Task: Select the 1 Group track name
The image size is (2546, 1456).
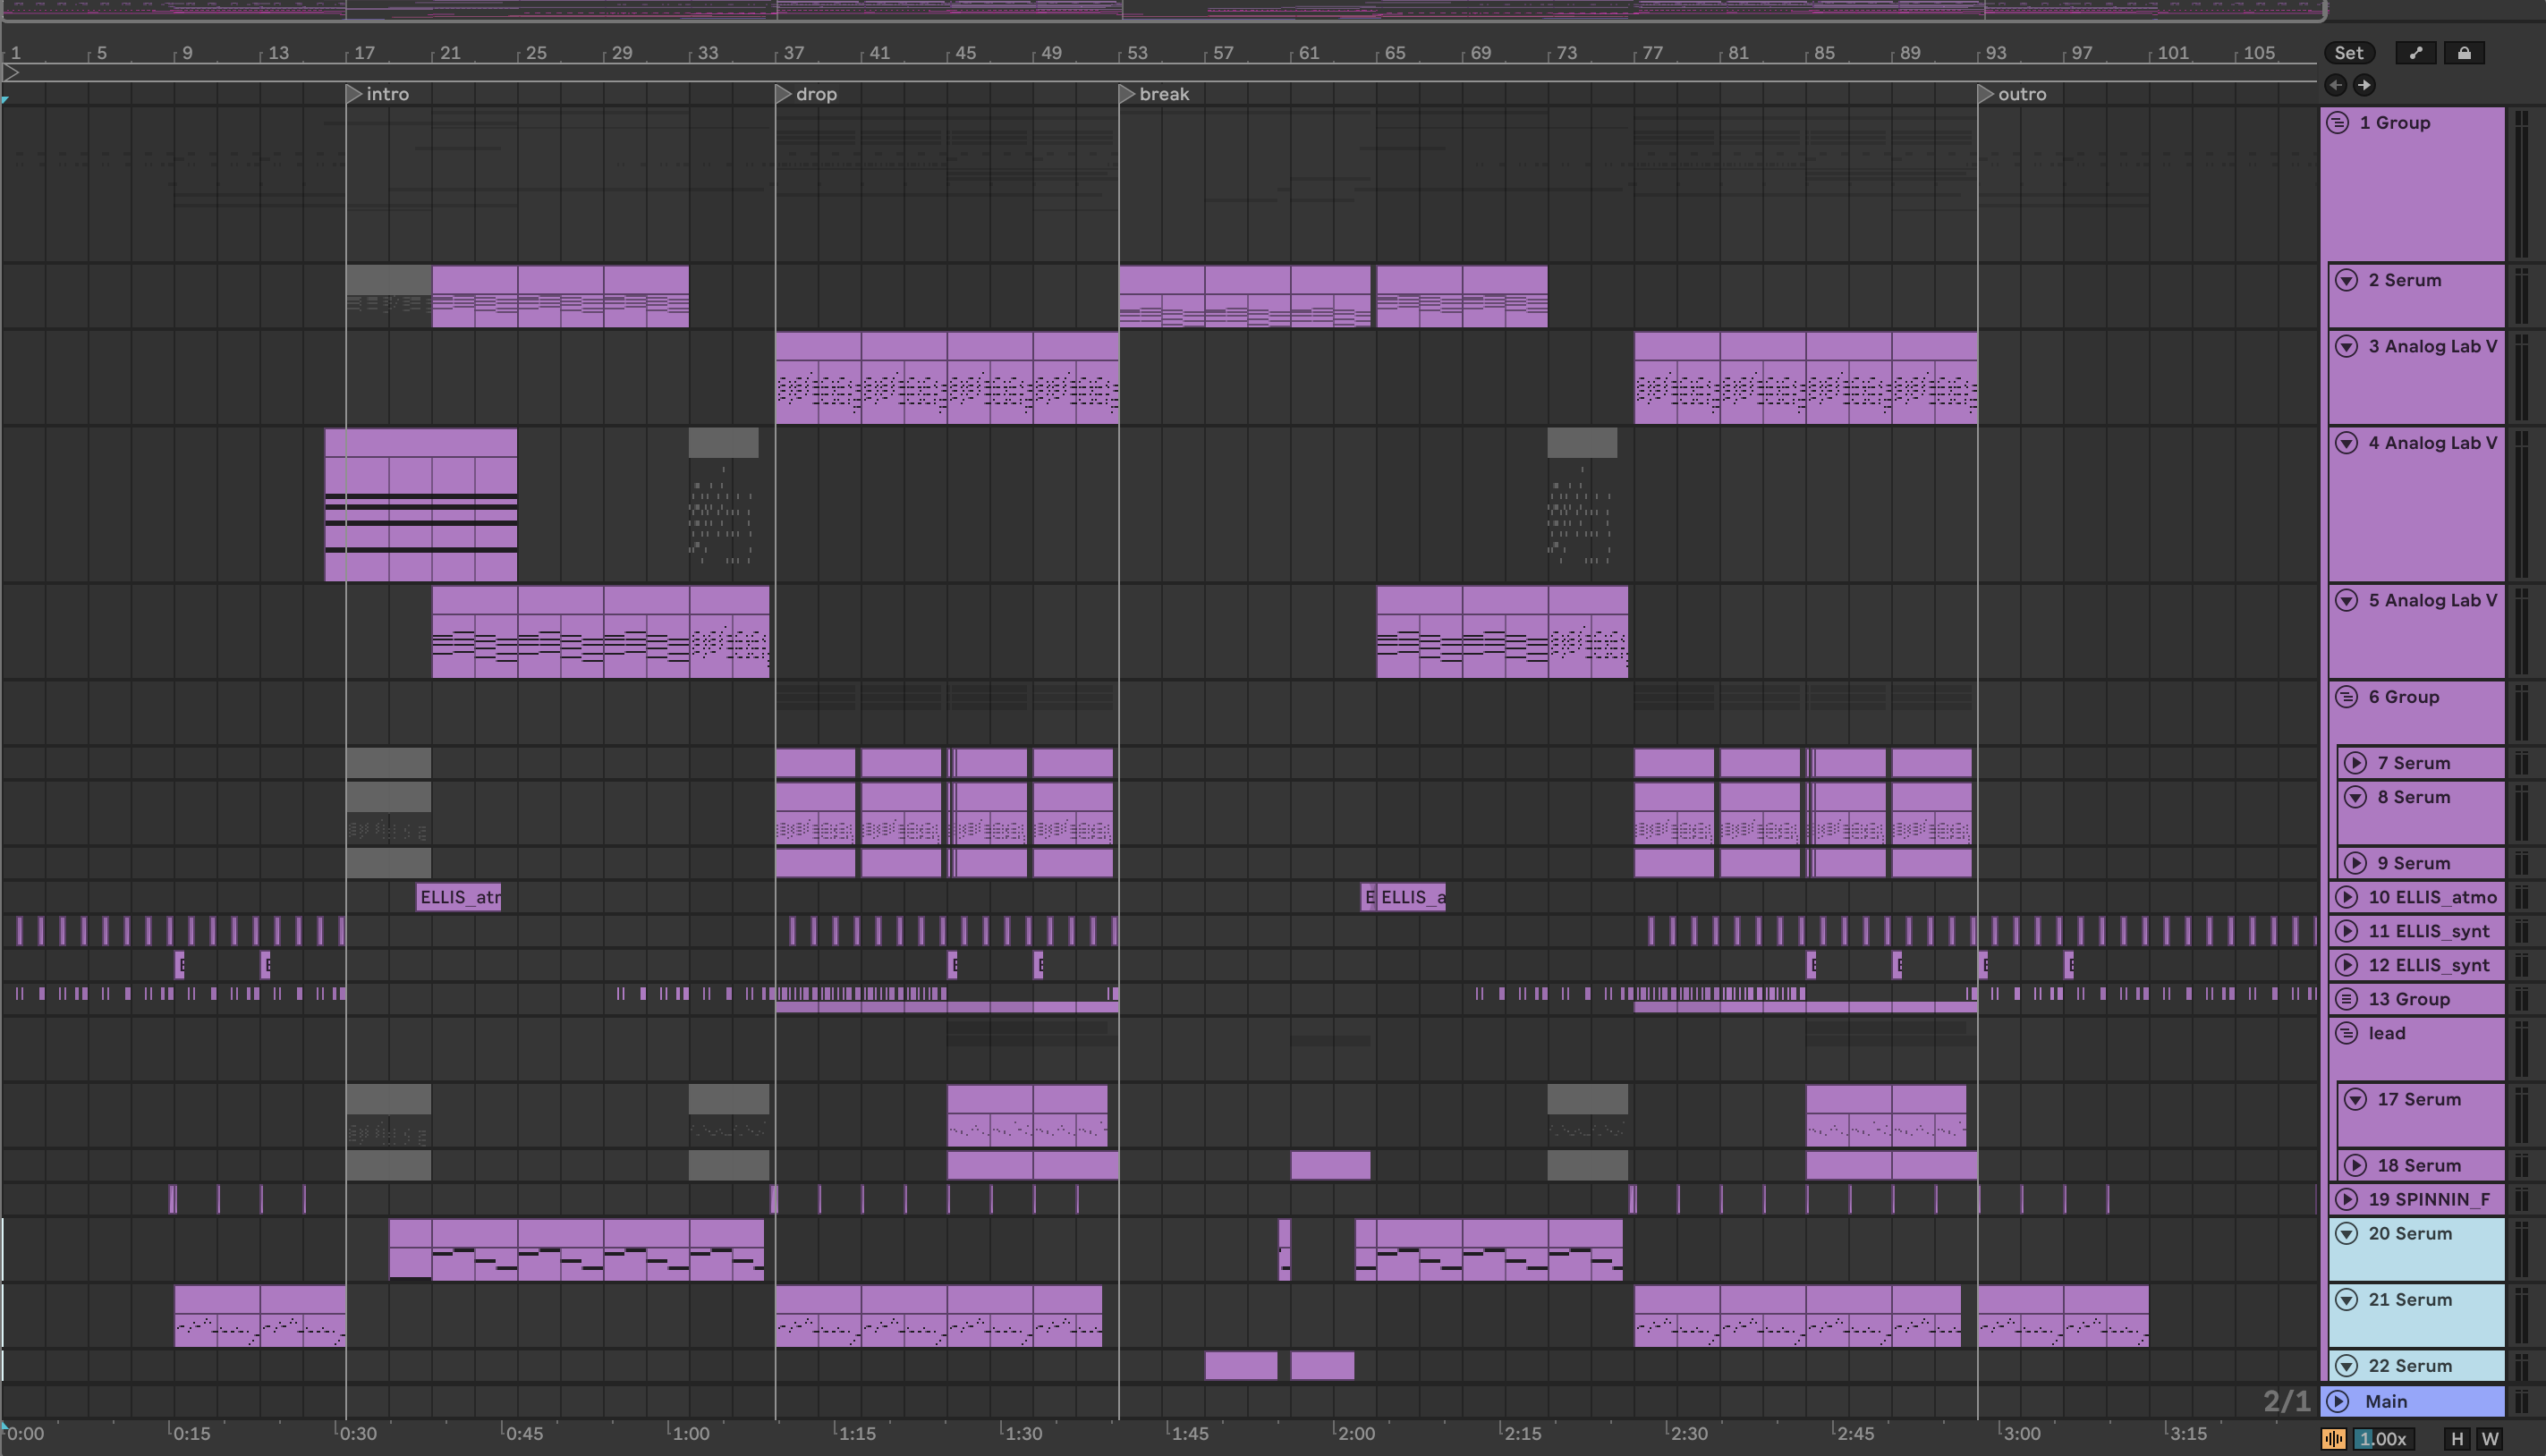Action: [x=2394, y=123]
